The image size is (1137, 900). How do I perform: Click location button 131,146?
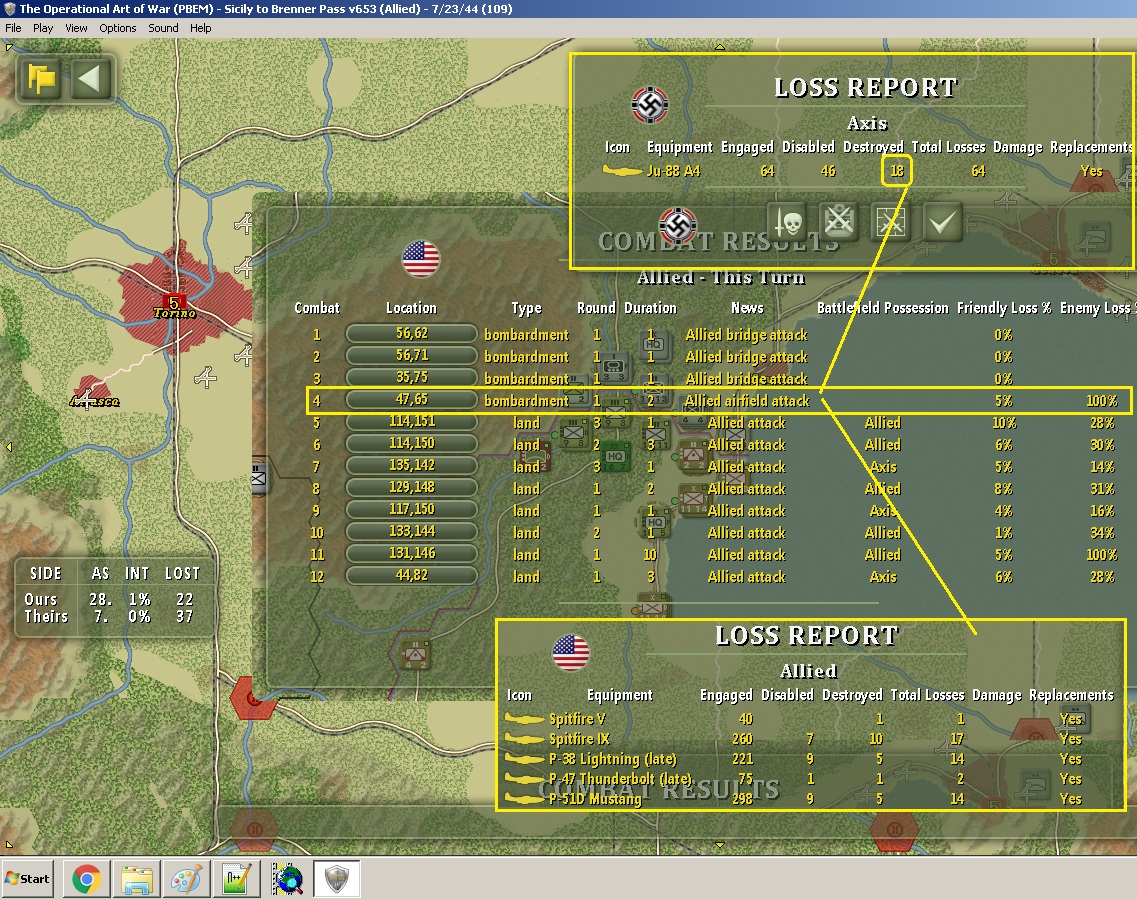411,553
